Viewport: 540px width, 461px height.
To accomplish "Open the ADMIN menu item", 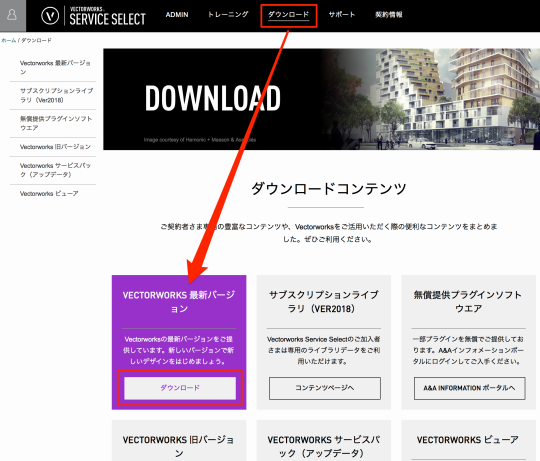I will [177, 14].
